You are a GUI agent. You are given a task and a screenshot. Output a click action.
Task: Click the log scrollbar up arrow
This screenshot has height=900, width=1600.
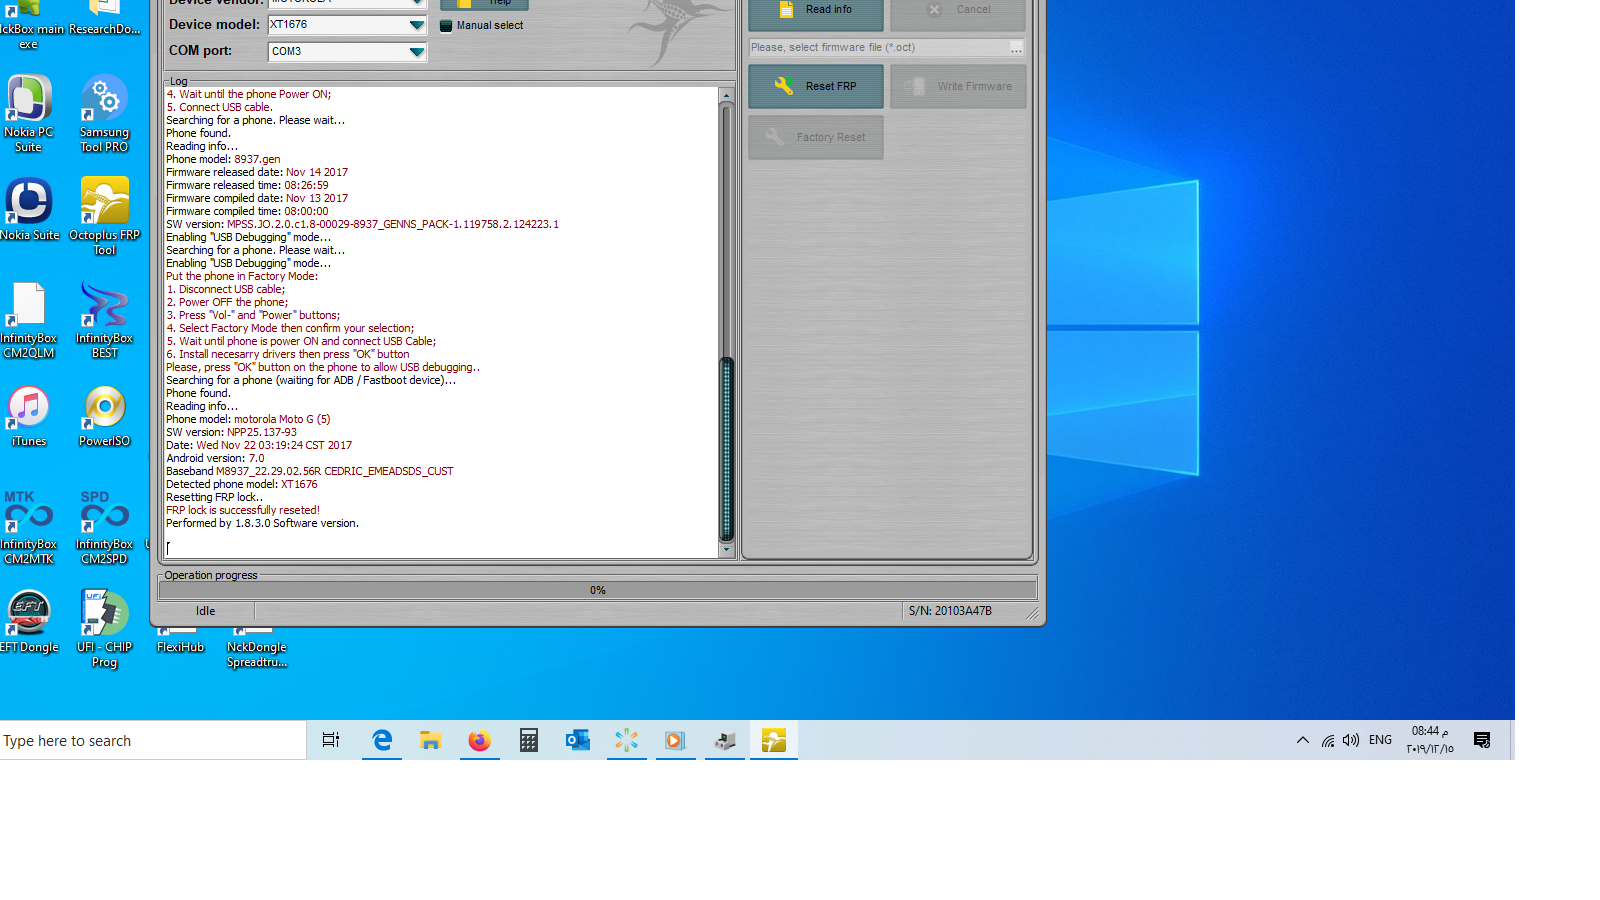click(727, 96)
